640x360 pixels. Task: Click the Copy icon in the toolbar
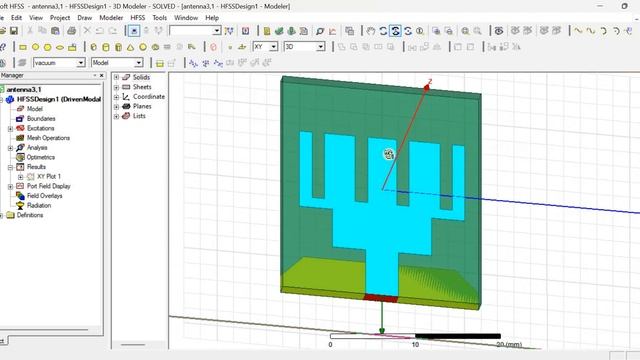(42, 31)
